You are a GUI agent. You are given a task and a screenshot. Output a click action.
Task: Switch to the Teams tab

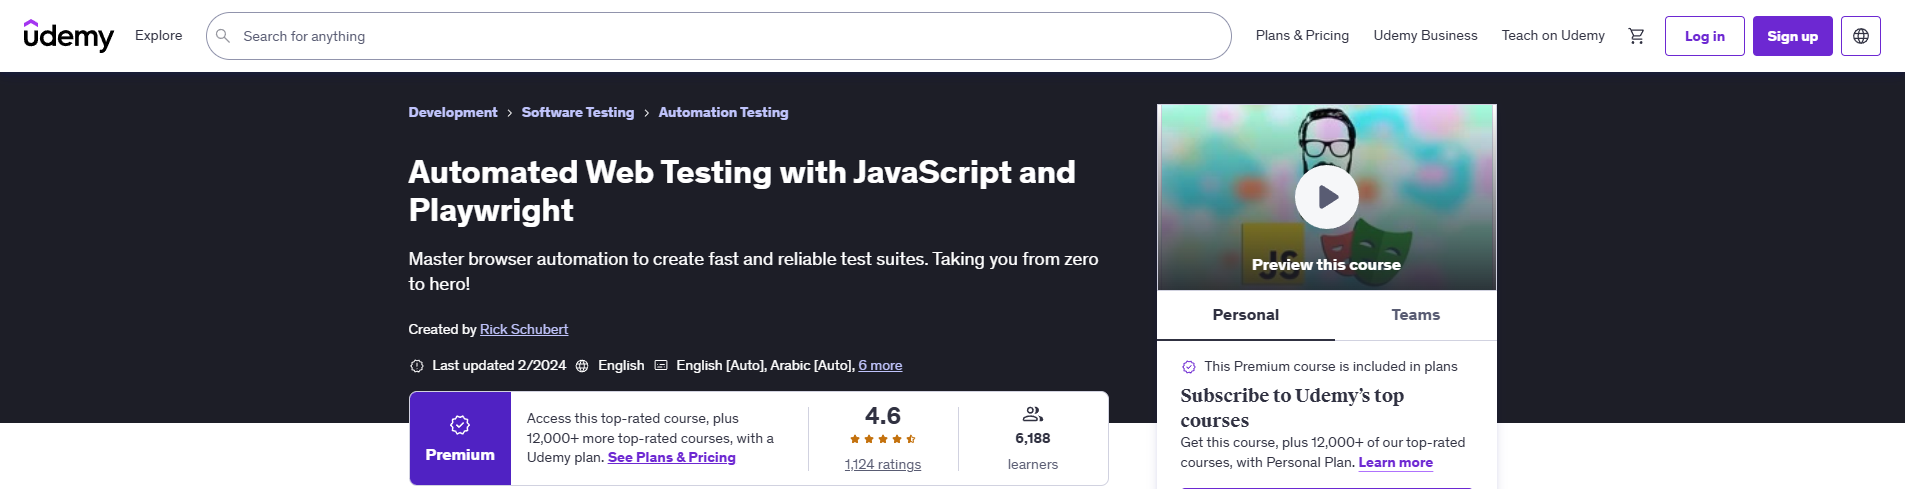[x=1416, y=315]
